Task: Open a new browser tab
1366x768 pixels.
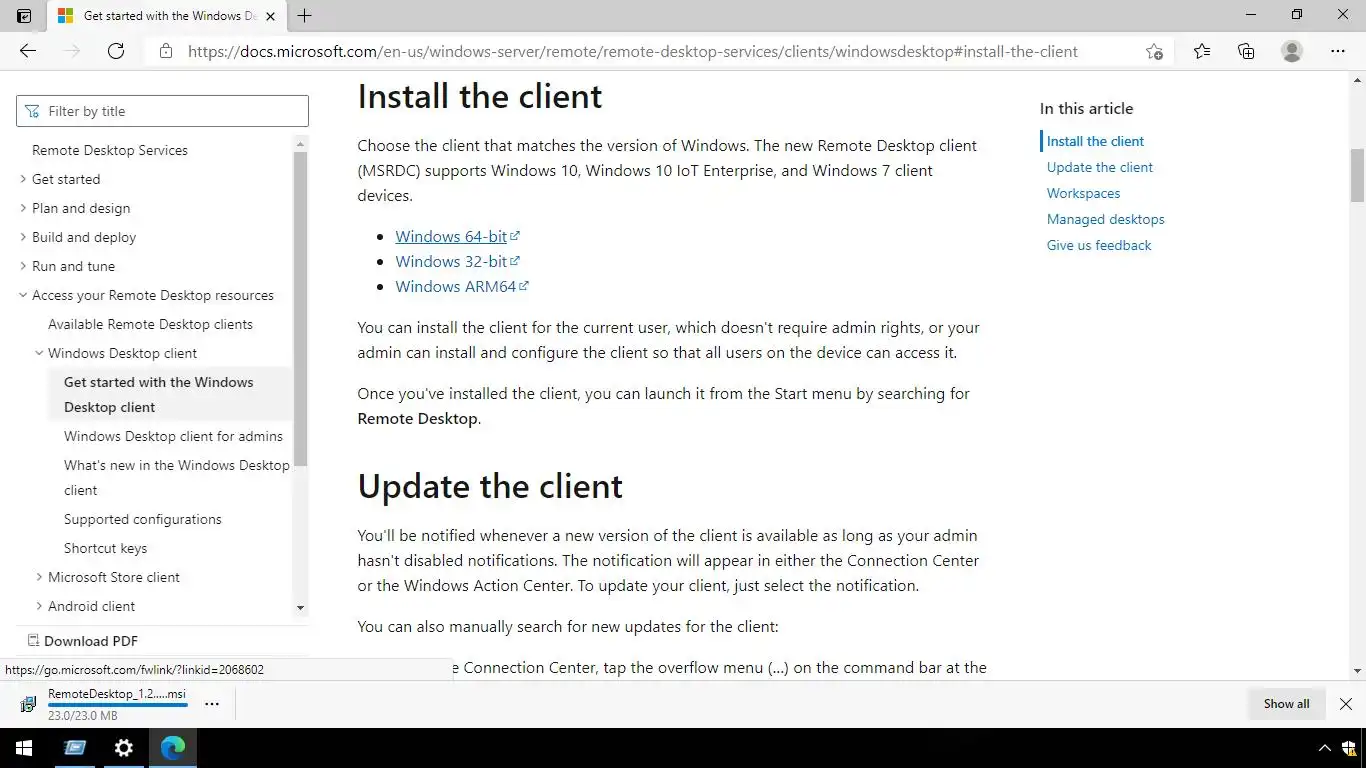Action: (305, 16)
